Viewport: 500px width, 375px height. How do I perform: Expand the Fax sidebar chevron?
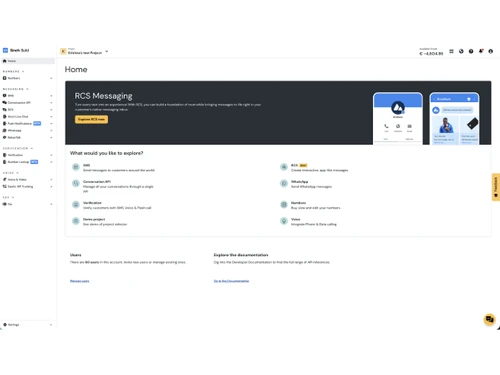click(x=51, y=204)
